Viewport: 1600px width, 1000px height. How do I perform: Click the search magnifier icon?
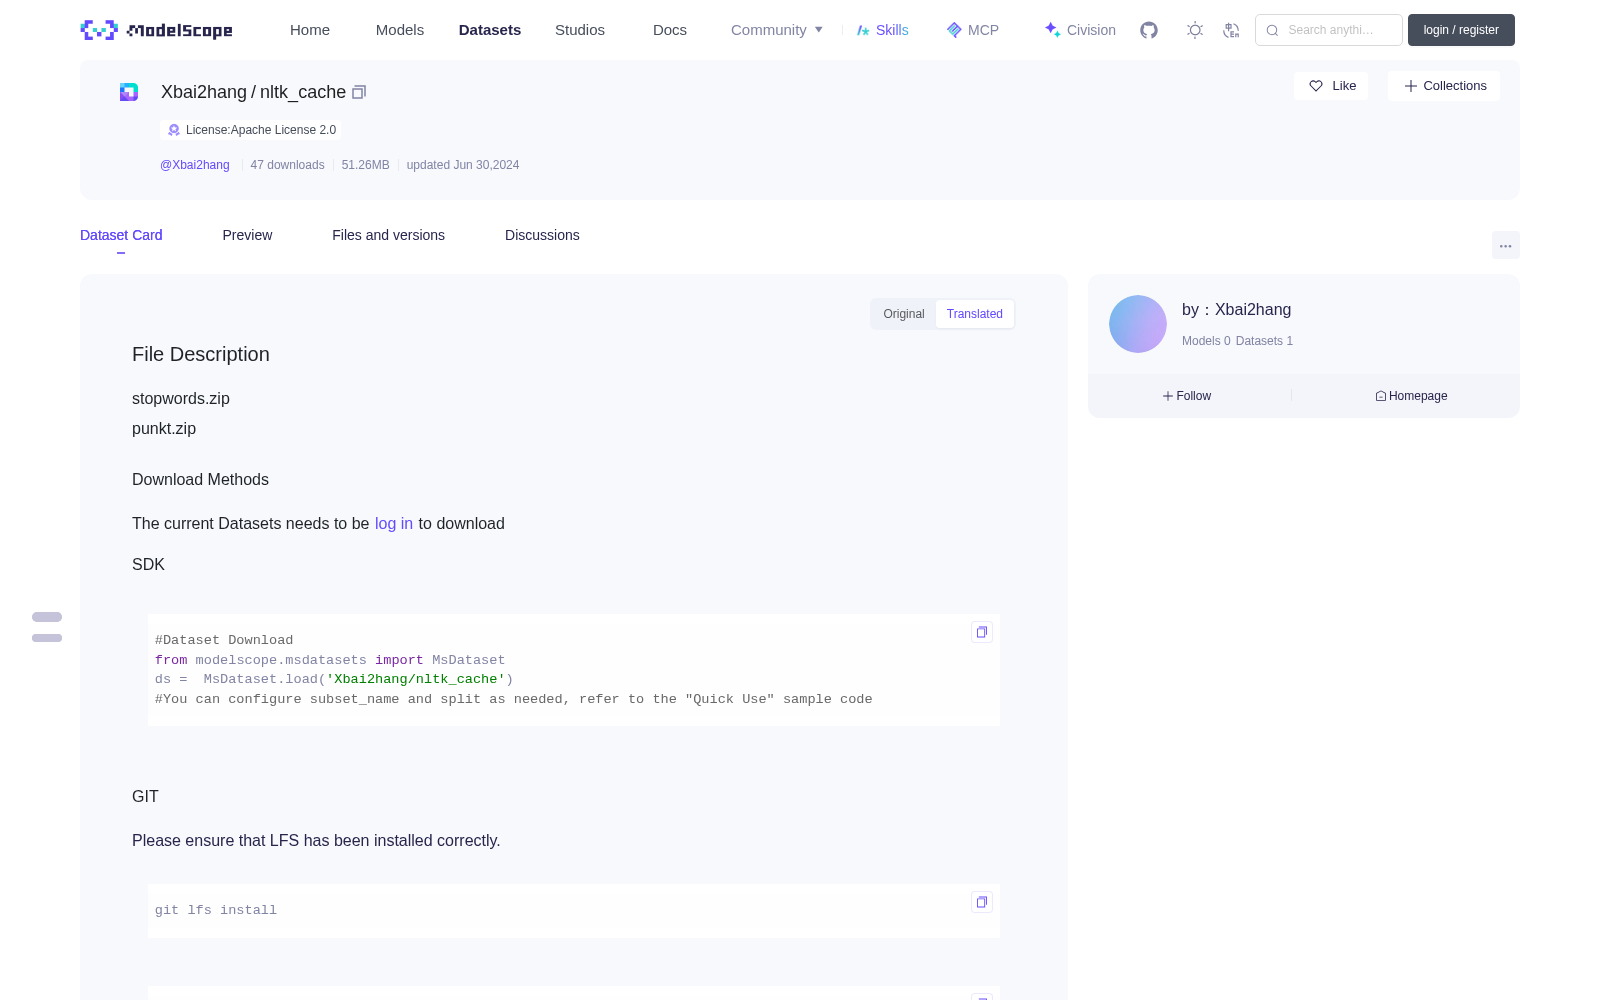(x=1273, y=30)
